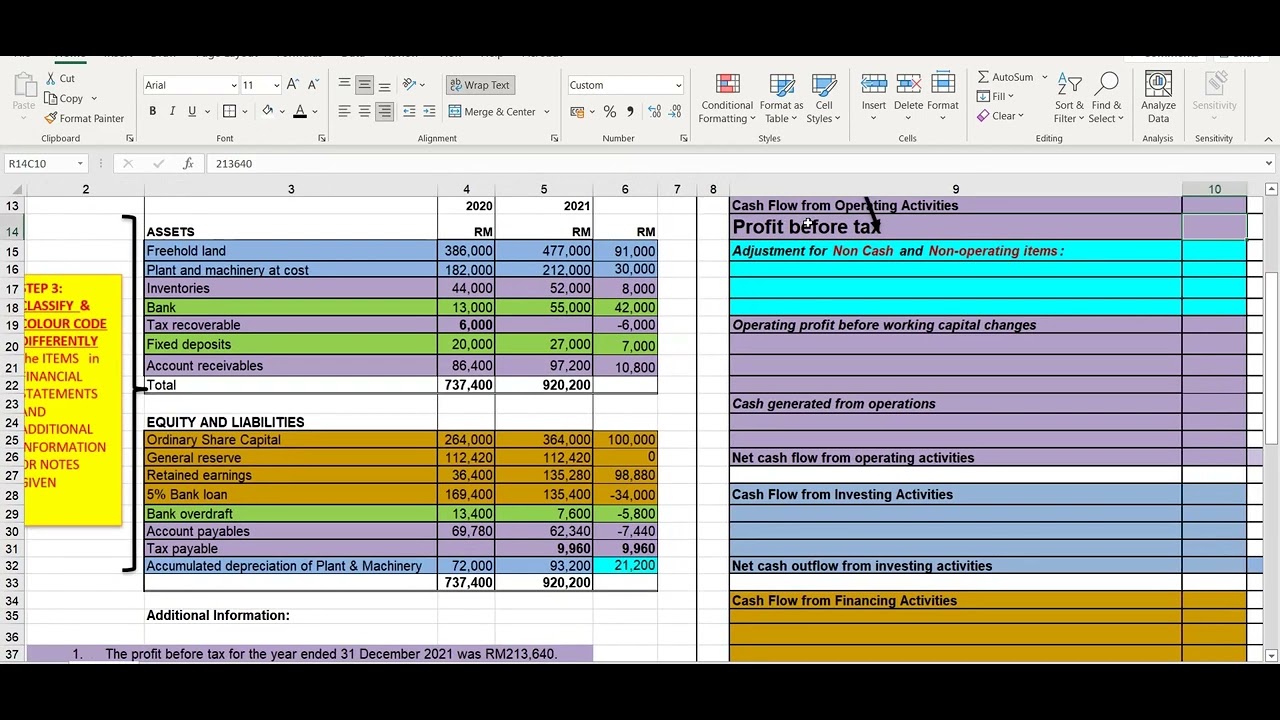Image resolution: width=1280 pixels, height=720 pixels.
Task: Open the Fill Color dropdown arrow
Action: [282, 112]
